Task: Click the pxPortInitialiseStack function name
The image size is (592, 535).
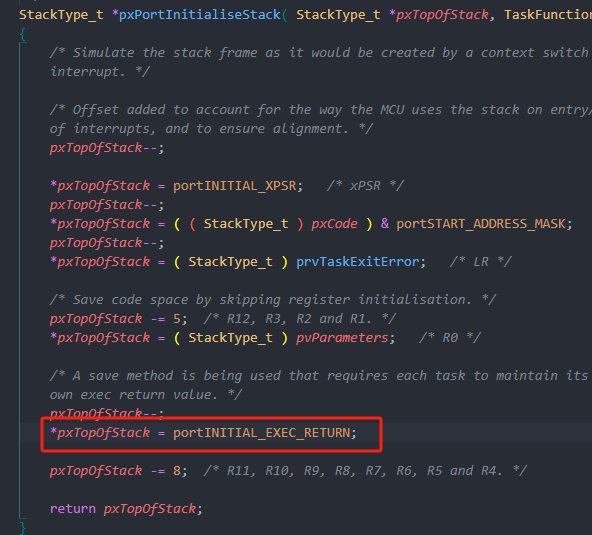Action: click(200, 15)
